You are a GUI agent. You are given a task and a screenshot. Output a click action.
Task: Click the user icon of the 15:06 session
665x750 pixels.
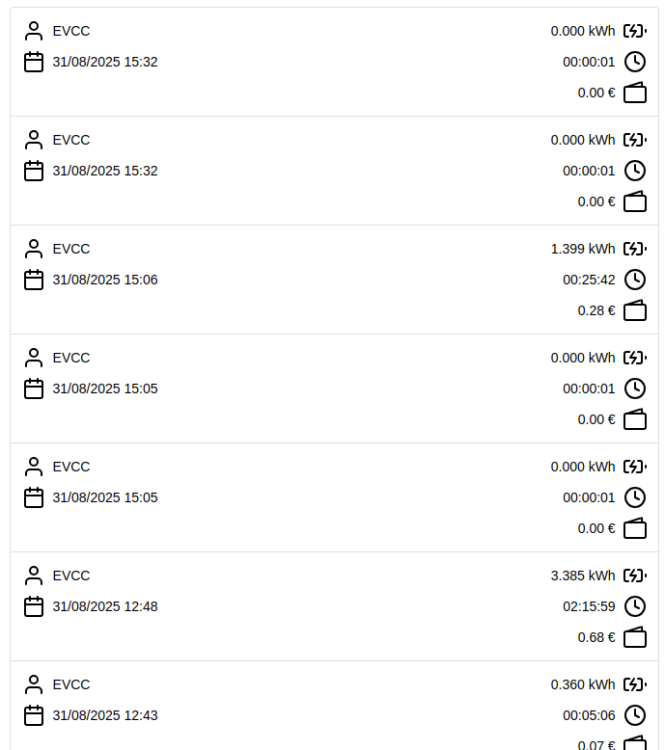(34, 248)
